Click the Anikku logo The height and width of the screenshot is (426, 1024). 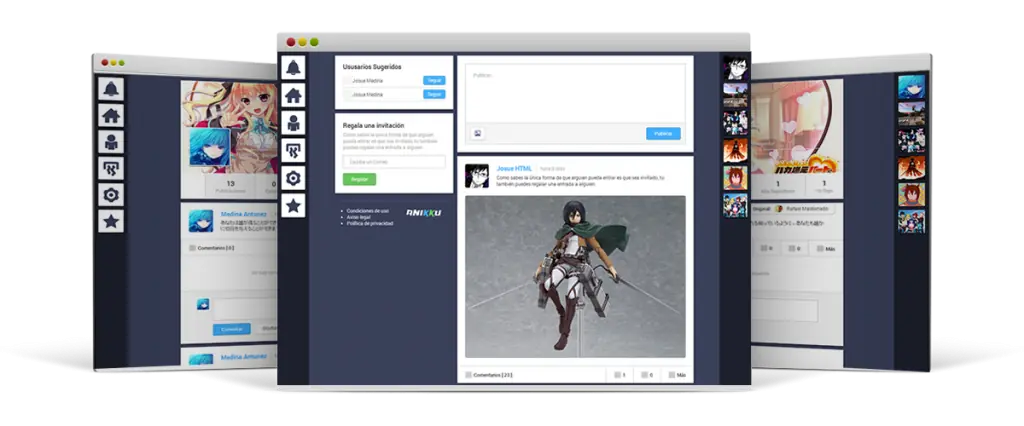[424, 212]
